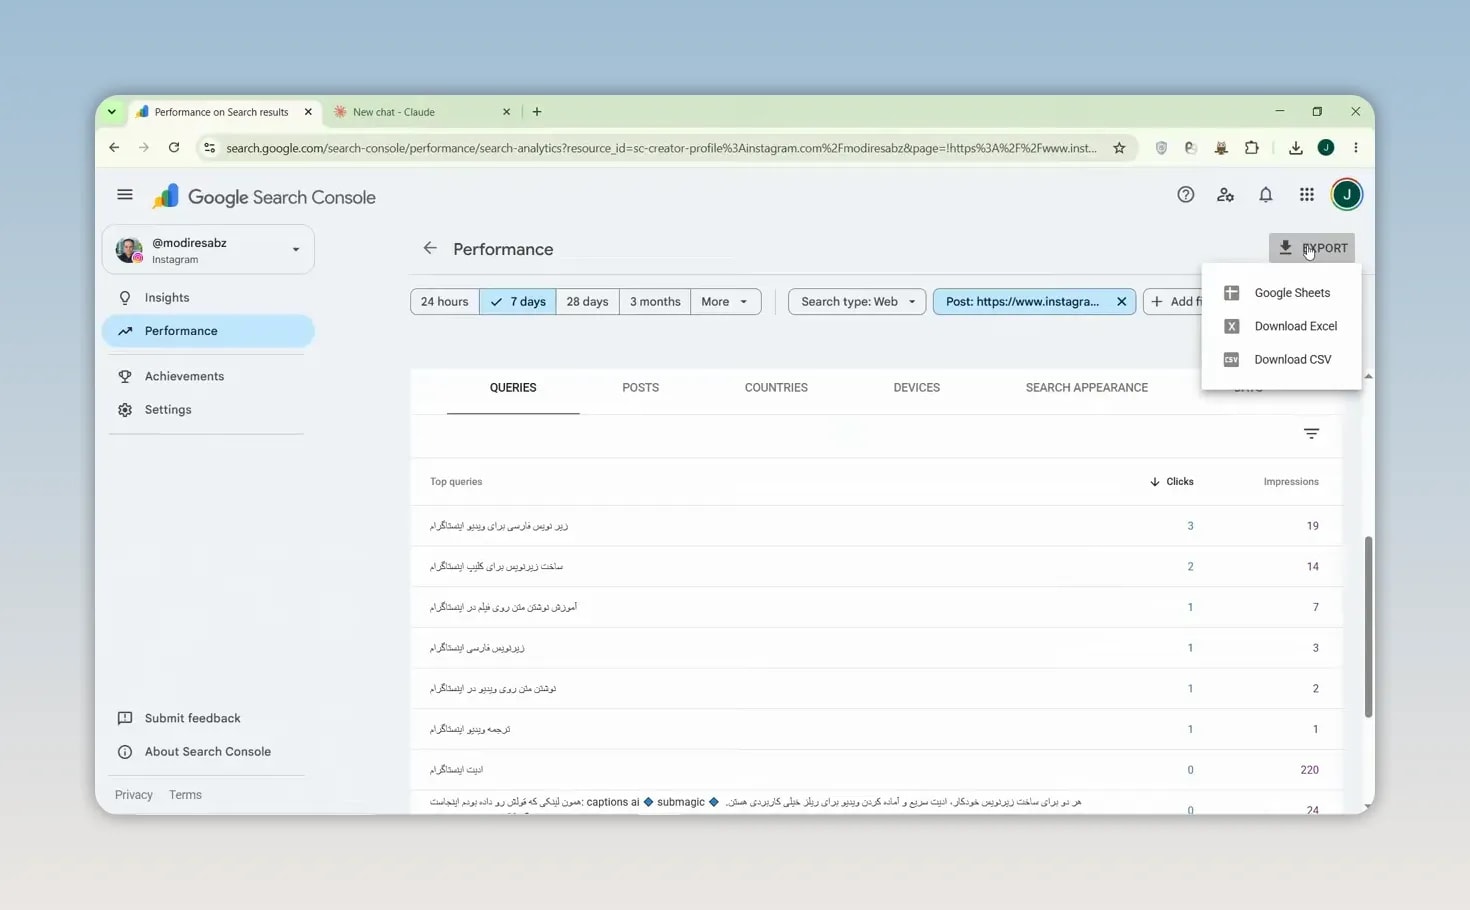Click the address bar URL

coord(661,148)
